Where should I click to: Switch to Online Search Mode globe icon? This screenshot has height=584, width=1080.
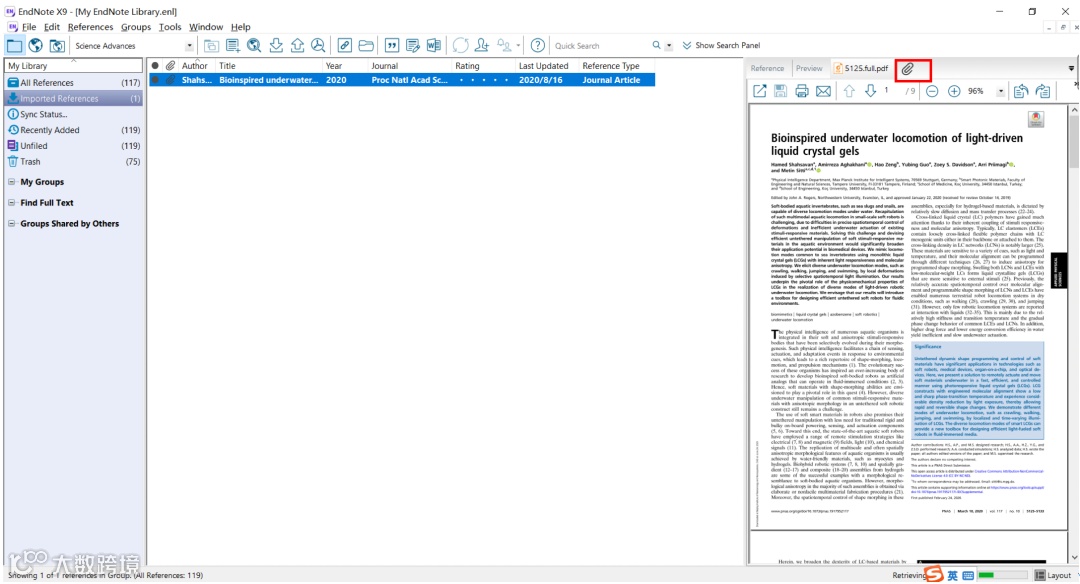35,45
